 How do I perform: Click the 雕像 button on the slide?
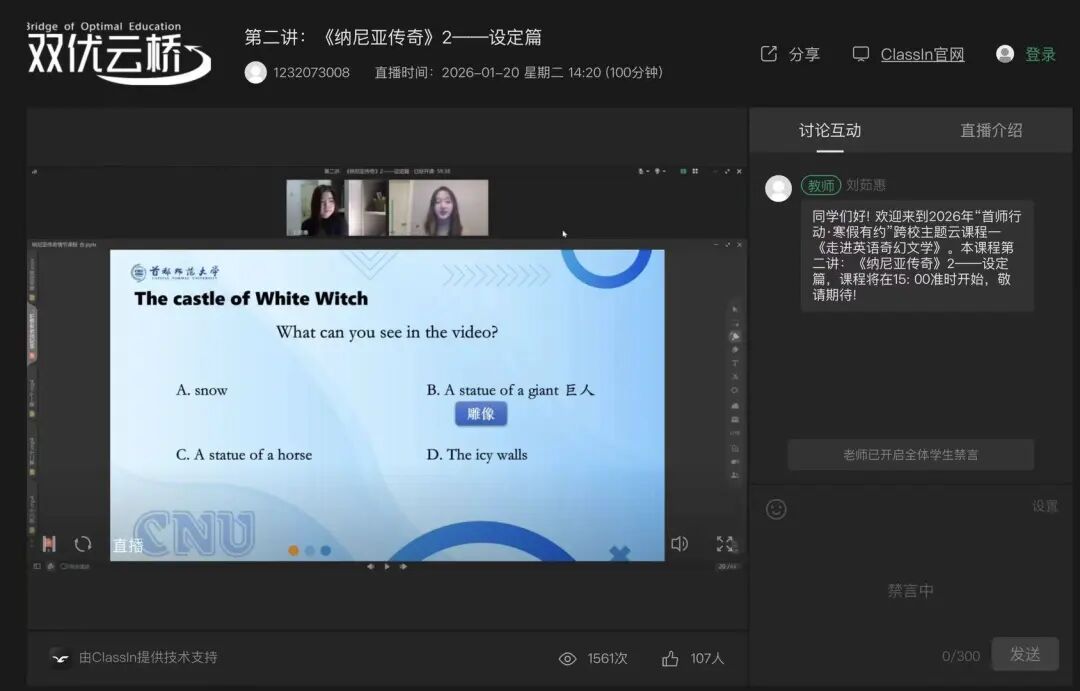tap(481, 413)
